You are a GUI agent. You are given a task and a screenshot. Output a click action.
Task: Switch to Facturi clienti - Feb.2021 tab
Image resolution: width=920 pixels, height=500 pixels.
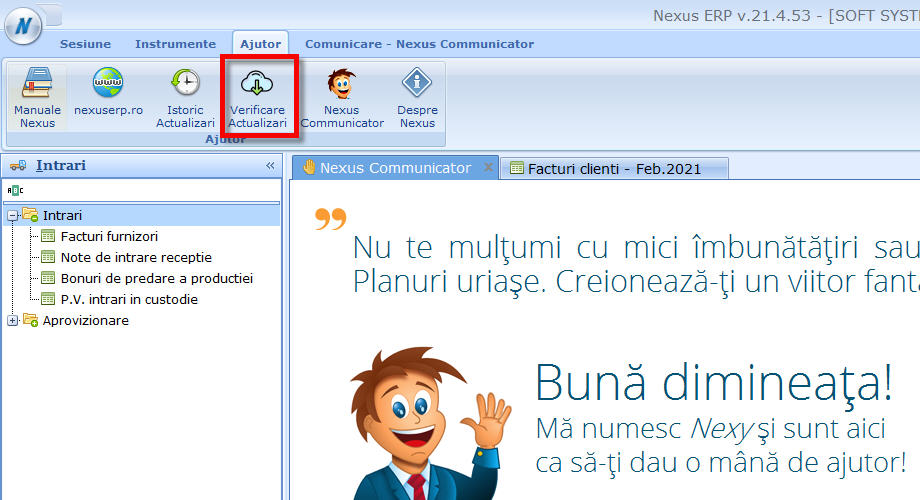click(614, 168)
